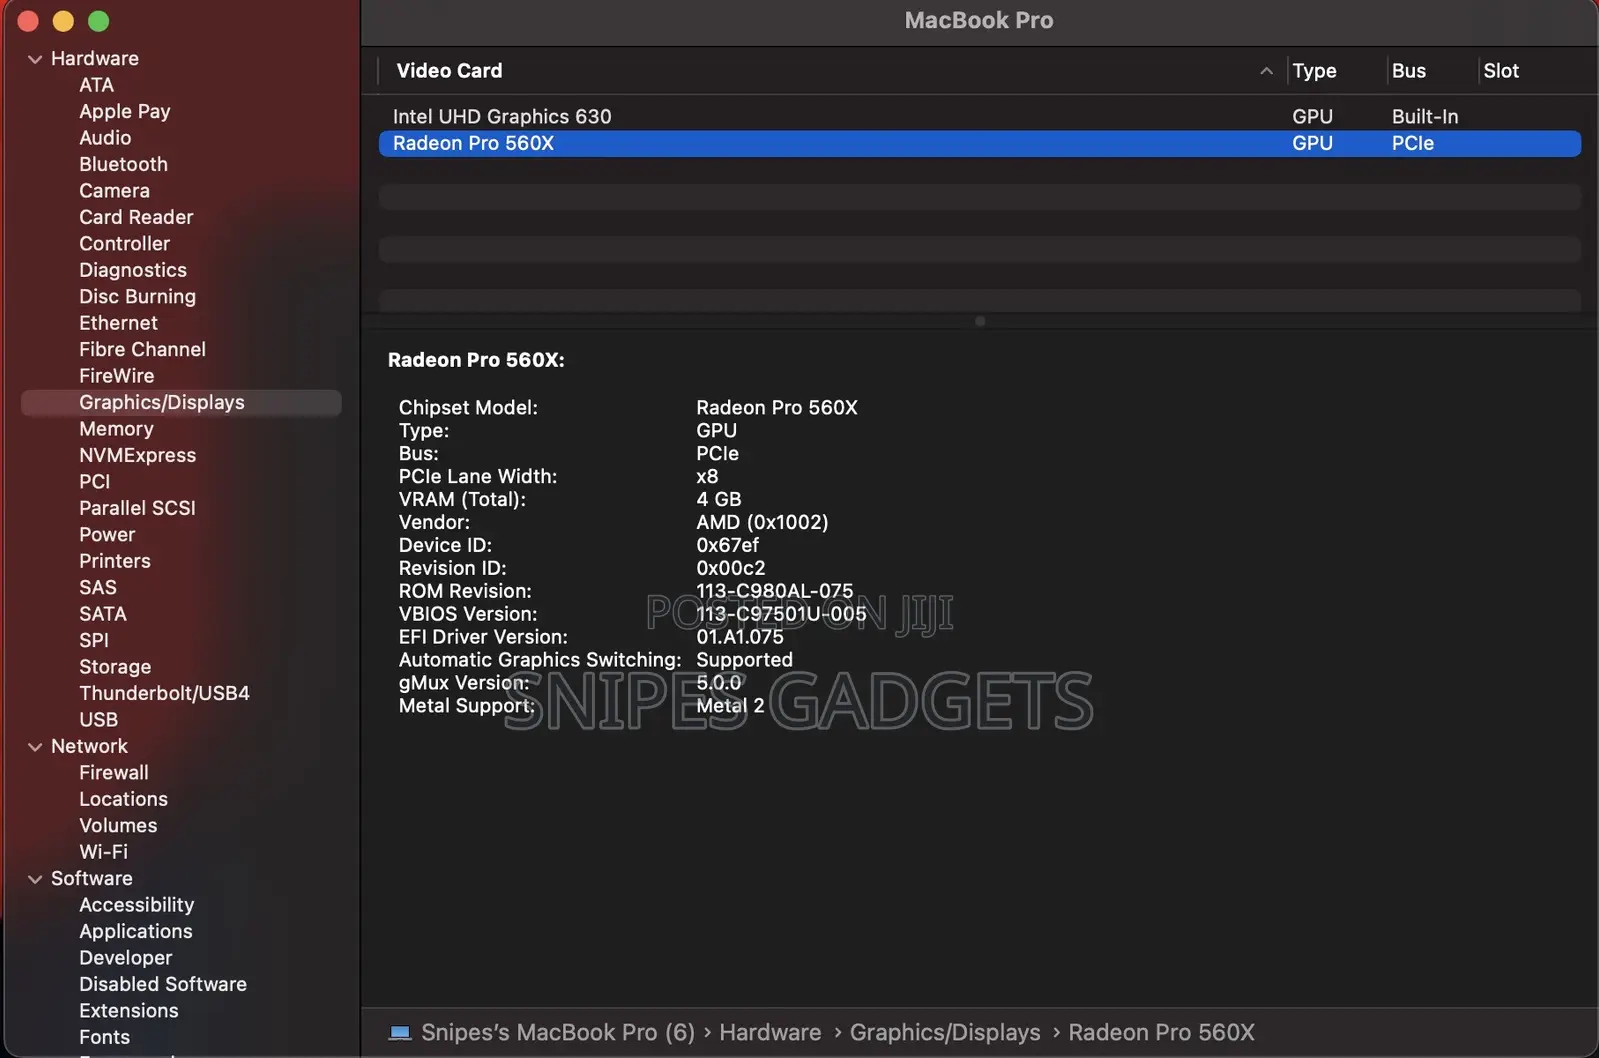This screenshot has width=1599, height=1058.
Task: Select Graphics/Displays in the sidebar
Action: click(x=181, y=402)
